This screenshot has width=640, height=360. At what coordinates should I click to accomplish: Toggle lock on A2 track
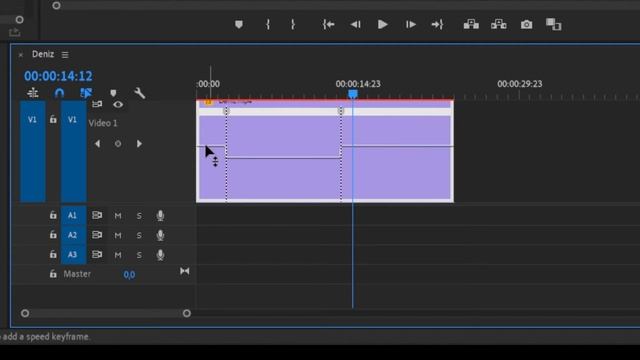coord(53,235)
